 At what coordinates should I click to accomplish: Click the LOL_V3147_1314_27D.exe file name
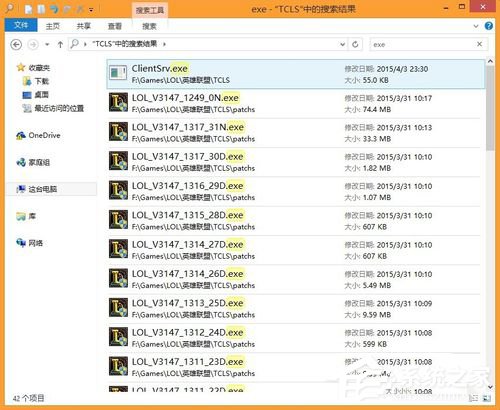click(187, 244)
